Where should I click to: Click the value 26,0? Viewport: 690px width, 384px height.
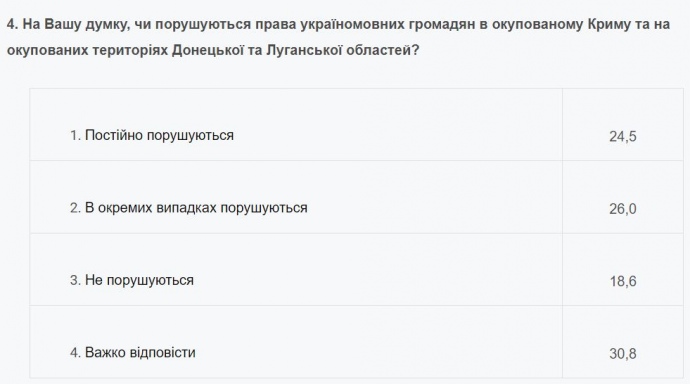623,208
